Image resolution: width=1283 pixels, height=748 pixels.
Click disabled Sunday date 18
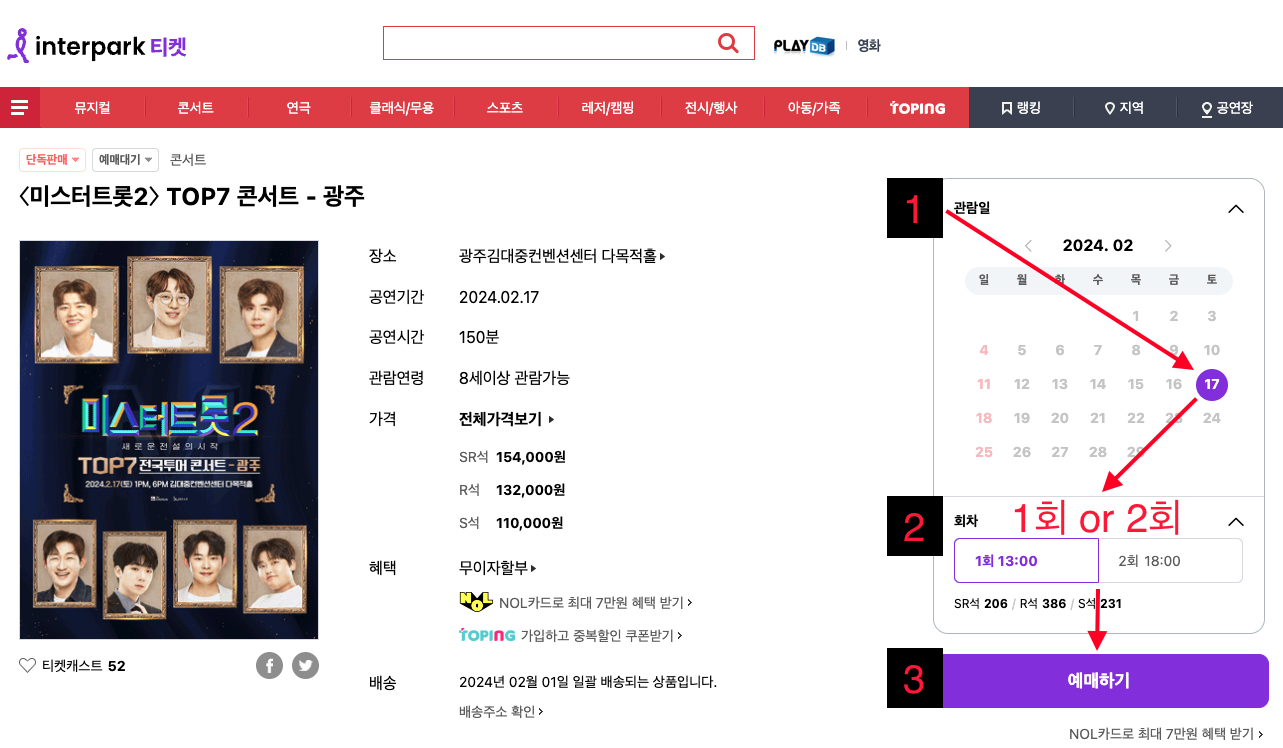pyautogui.click(x=984, y=418)
